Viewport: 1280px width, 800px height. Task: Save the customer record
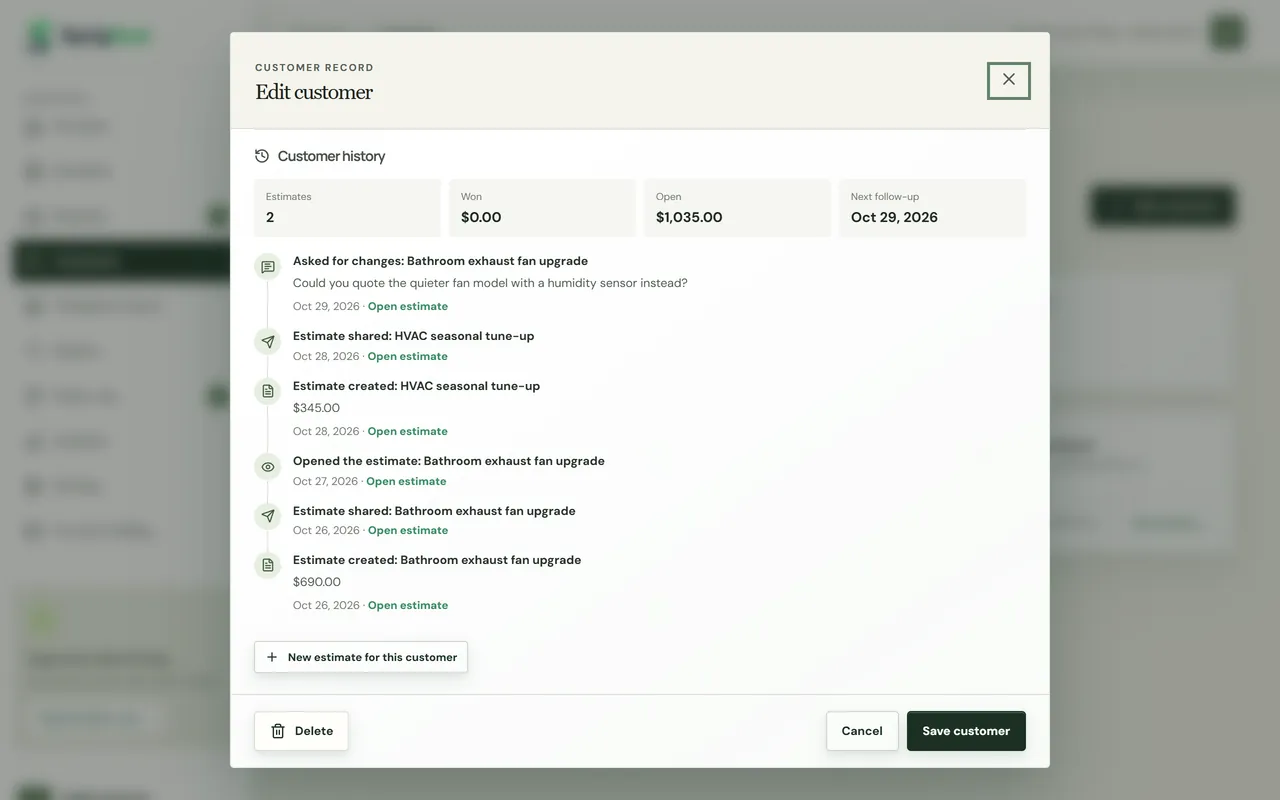click(x=966, y=731)
